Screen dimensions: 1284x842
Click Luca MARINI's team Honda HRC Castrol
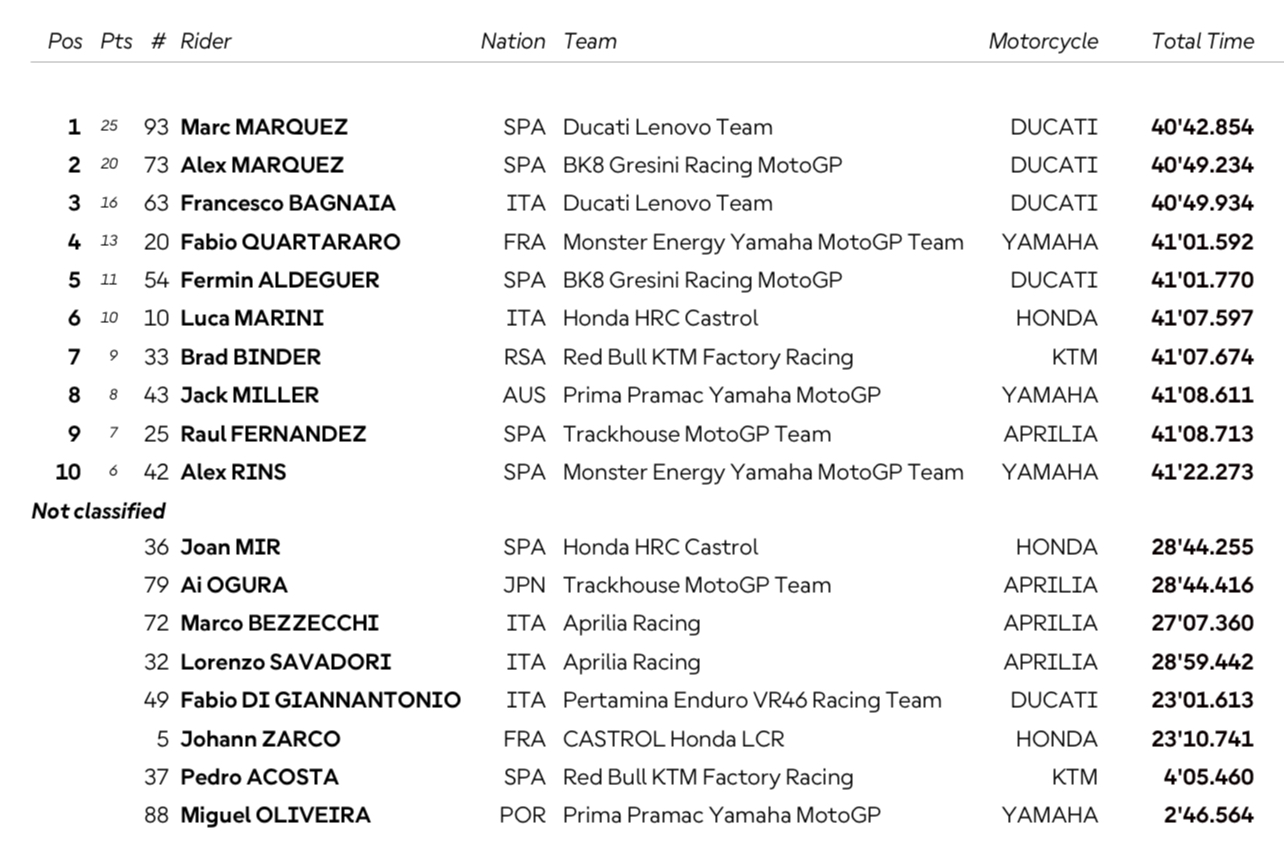coord(660,318)
